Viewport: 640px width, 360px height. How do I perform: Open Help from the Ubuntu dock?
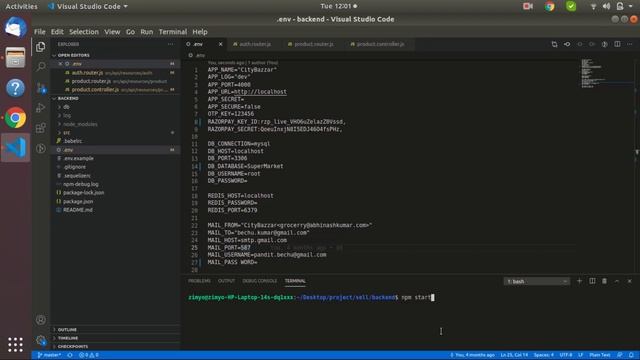pyautogui.click(x=15, y=87)
